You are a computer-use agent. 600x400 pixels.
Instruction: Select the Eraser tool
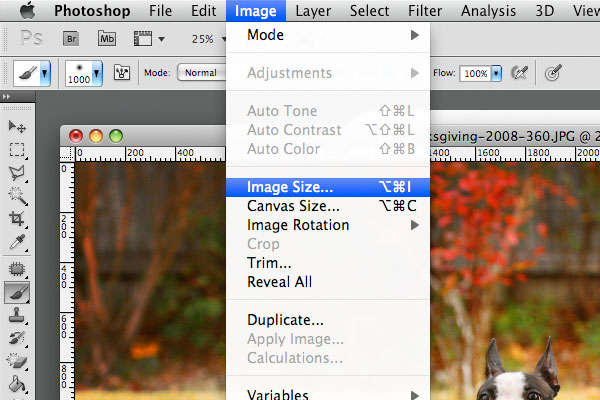[17, 361]
